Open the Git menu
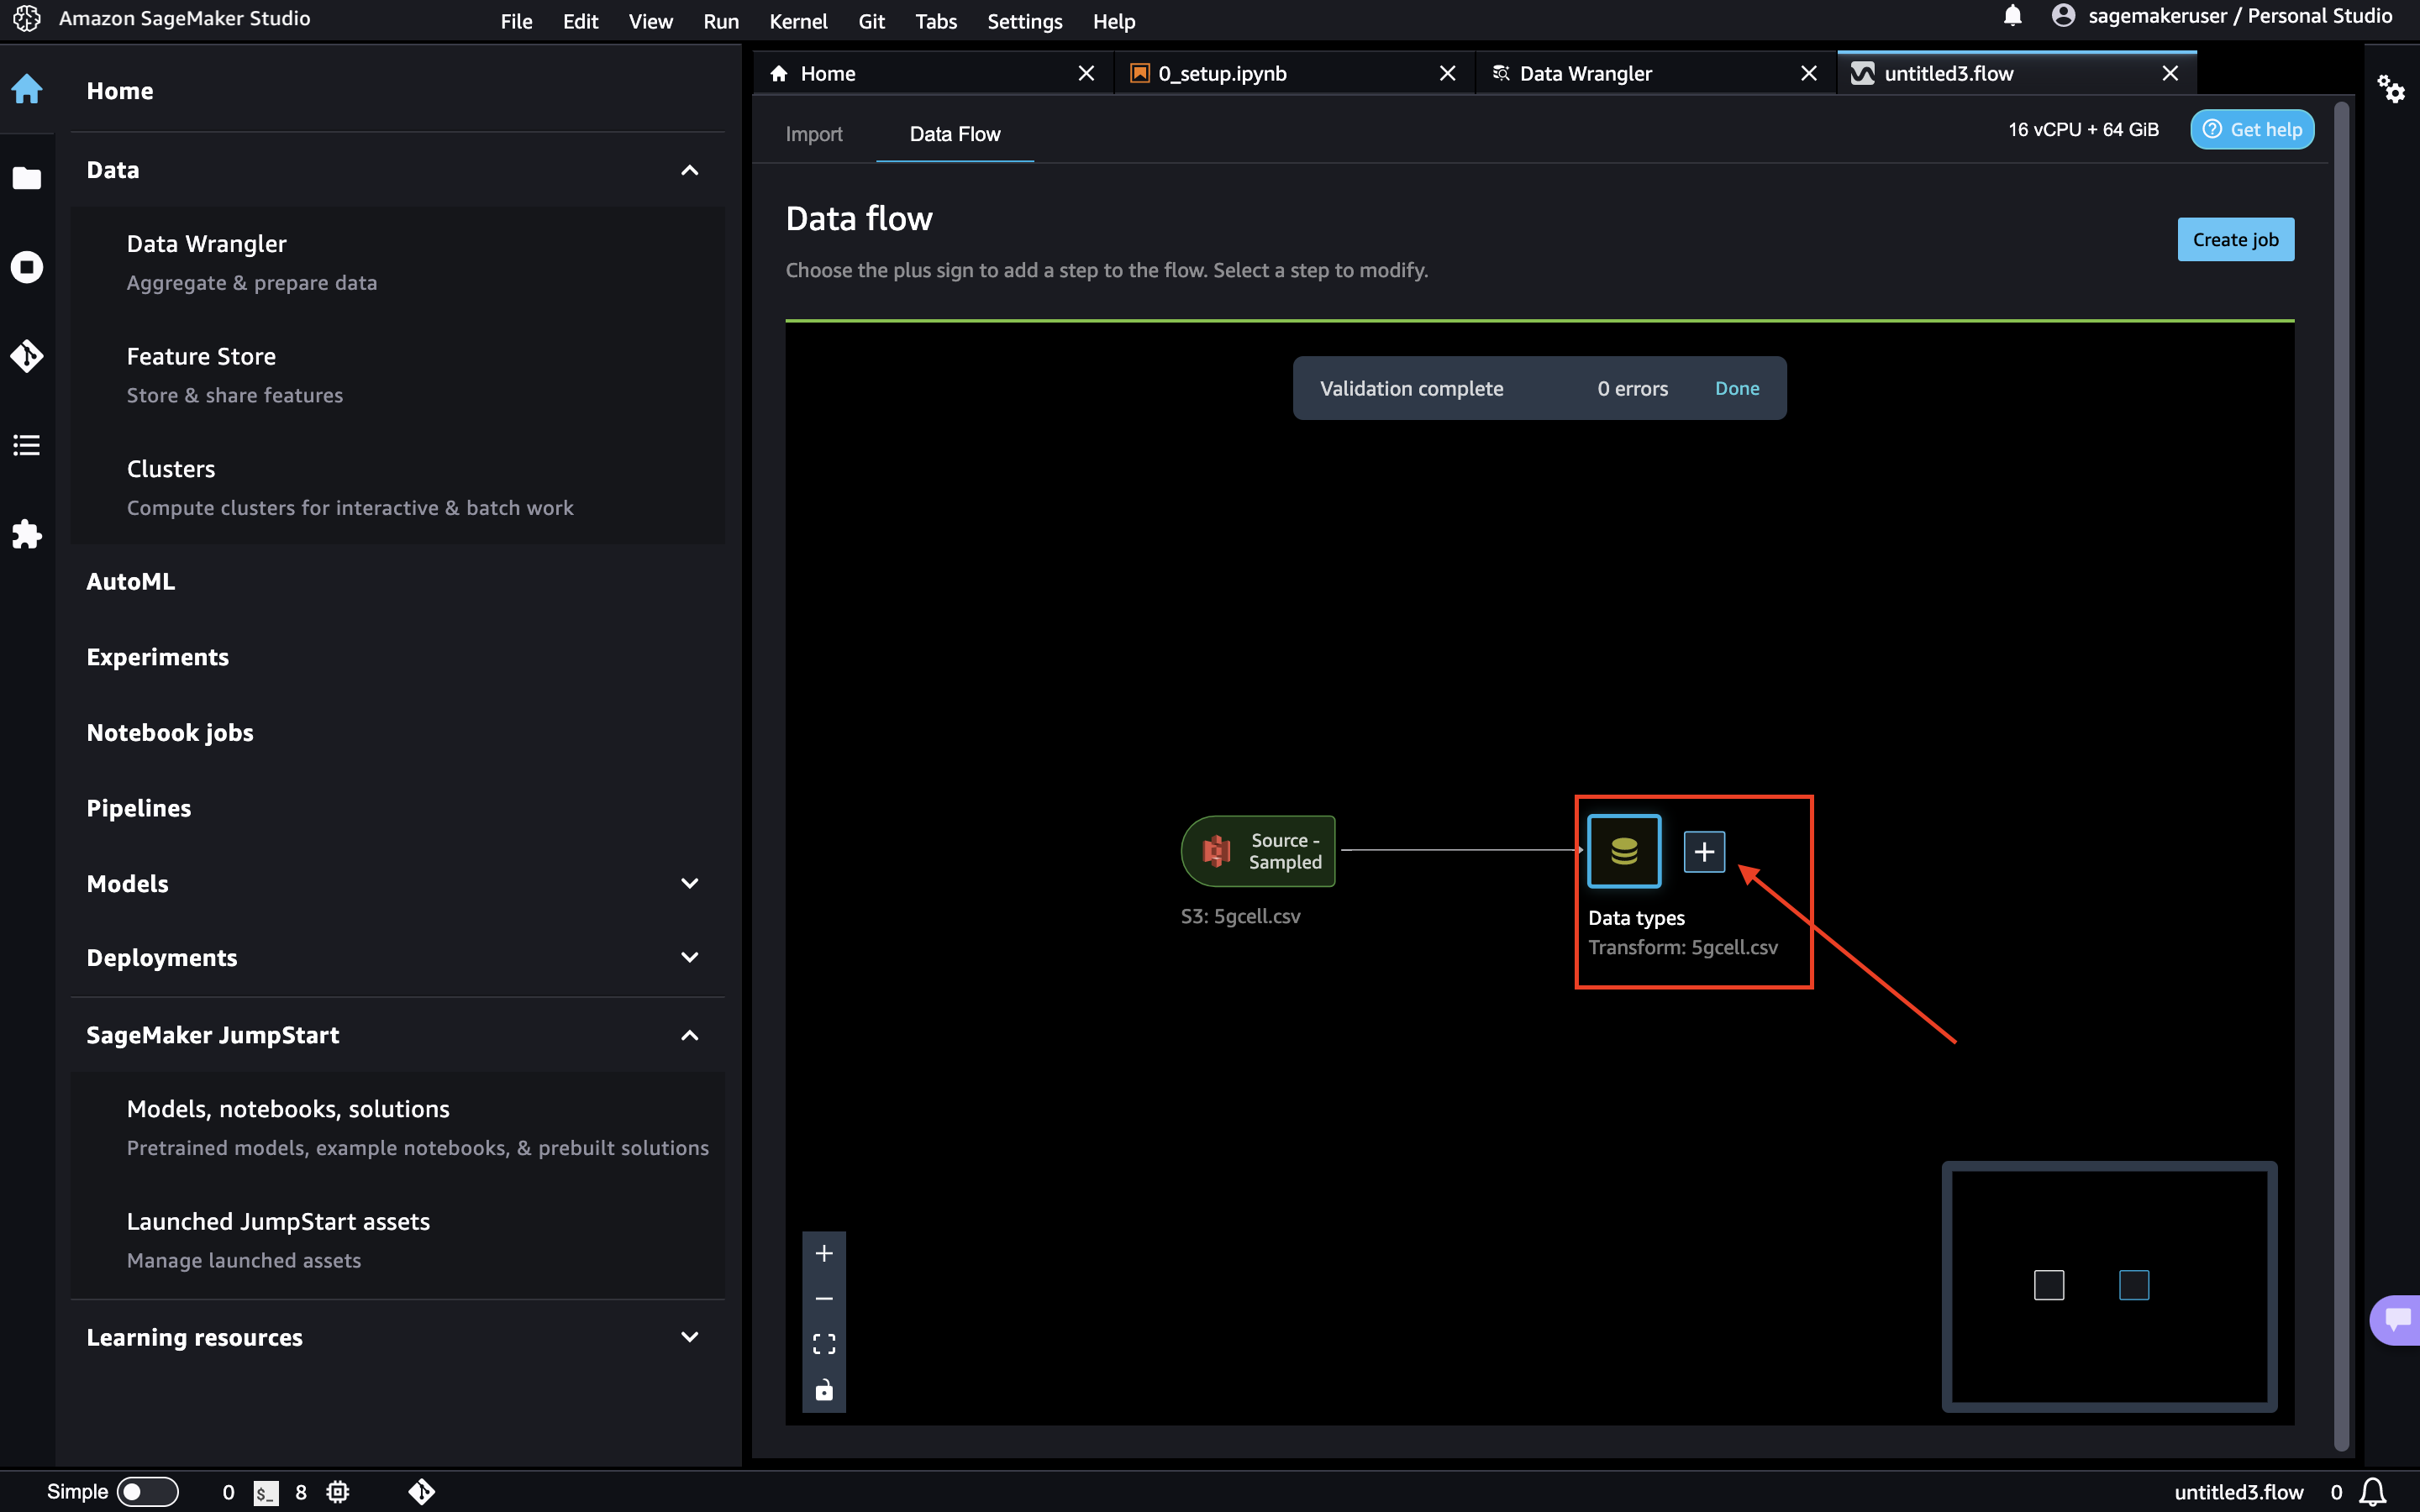Screen dimensions: 2420x1512 coord(871,21)
